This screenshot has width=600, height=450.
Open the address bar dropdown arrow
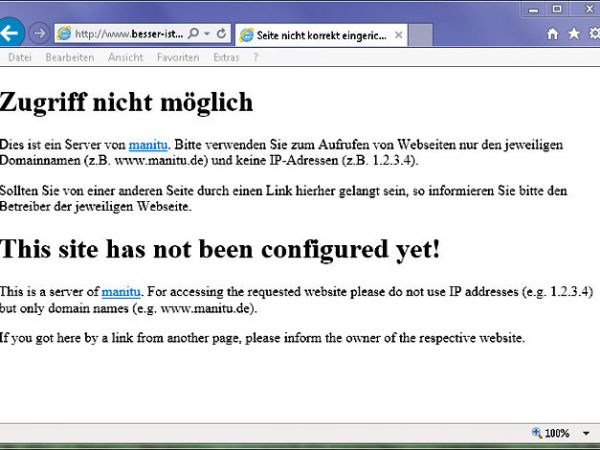click(x=207, y=34)
